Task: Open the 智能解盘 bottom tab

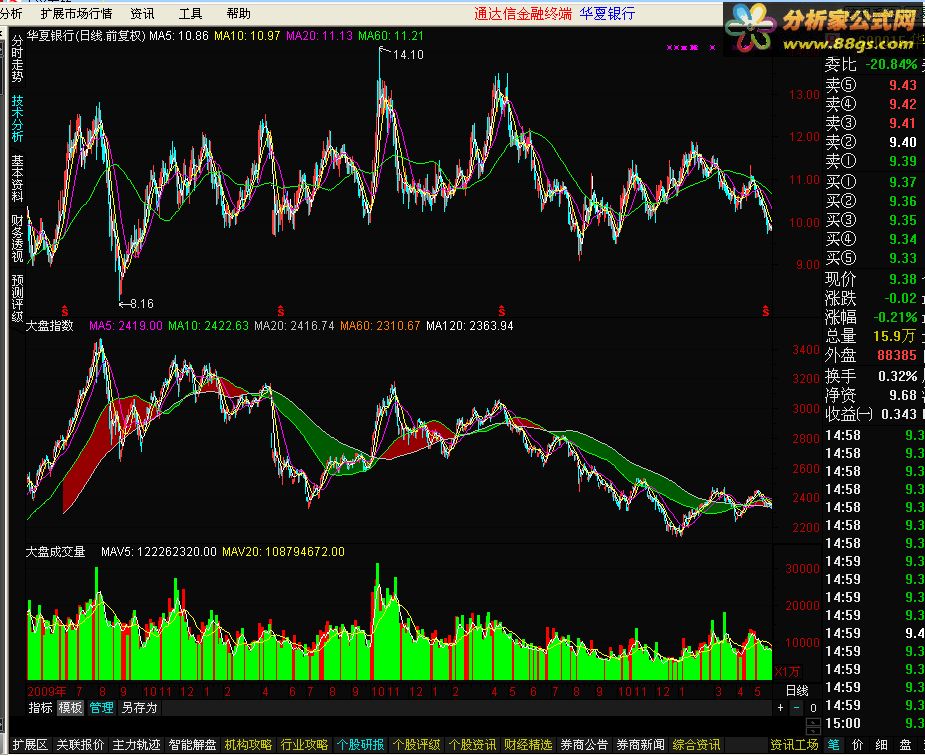Action: pyautogui.click(x=192, y=745)
